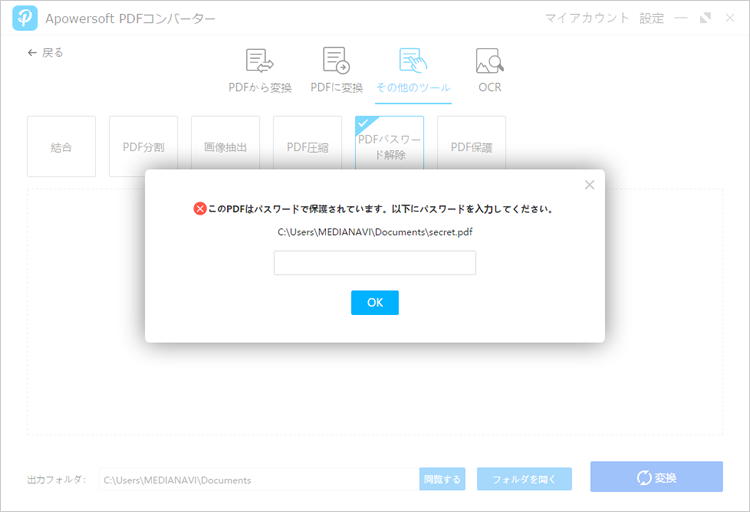
Task: Click the red error icon in the dialog
Action: coord(199,209)
